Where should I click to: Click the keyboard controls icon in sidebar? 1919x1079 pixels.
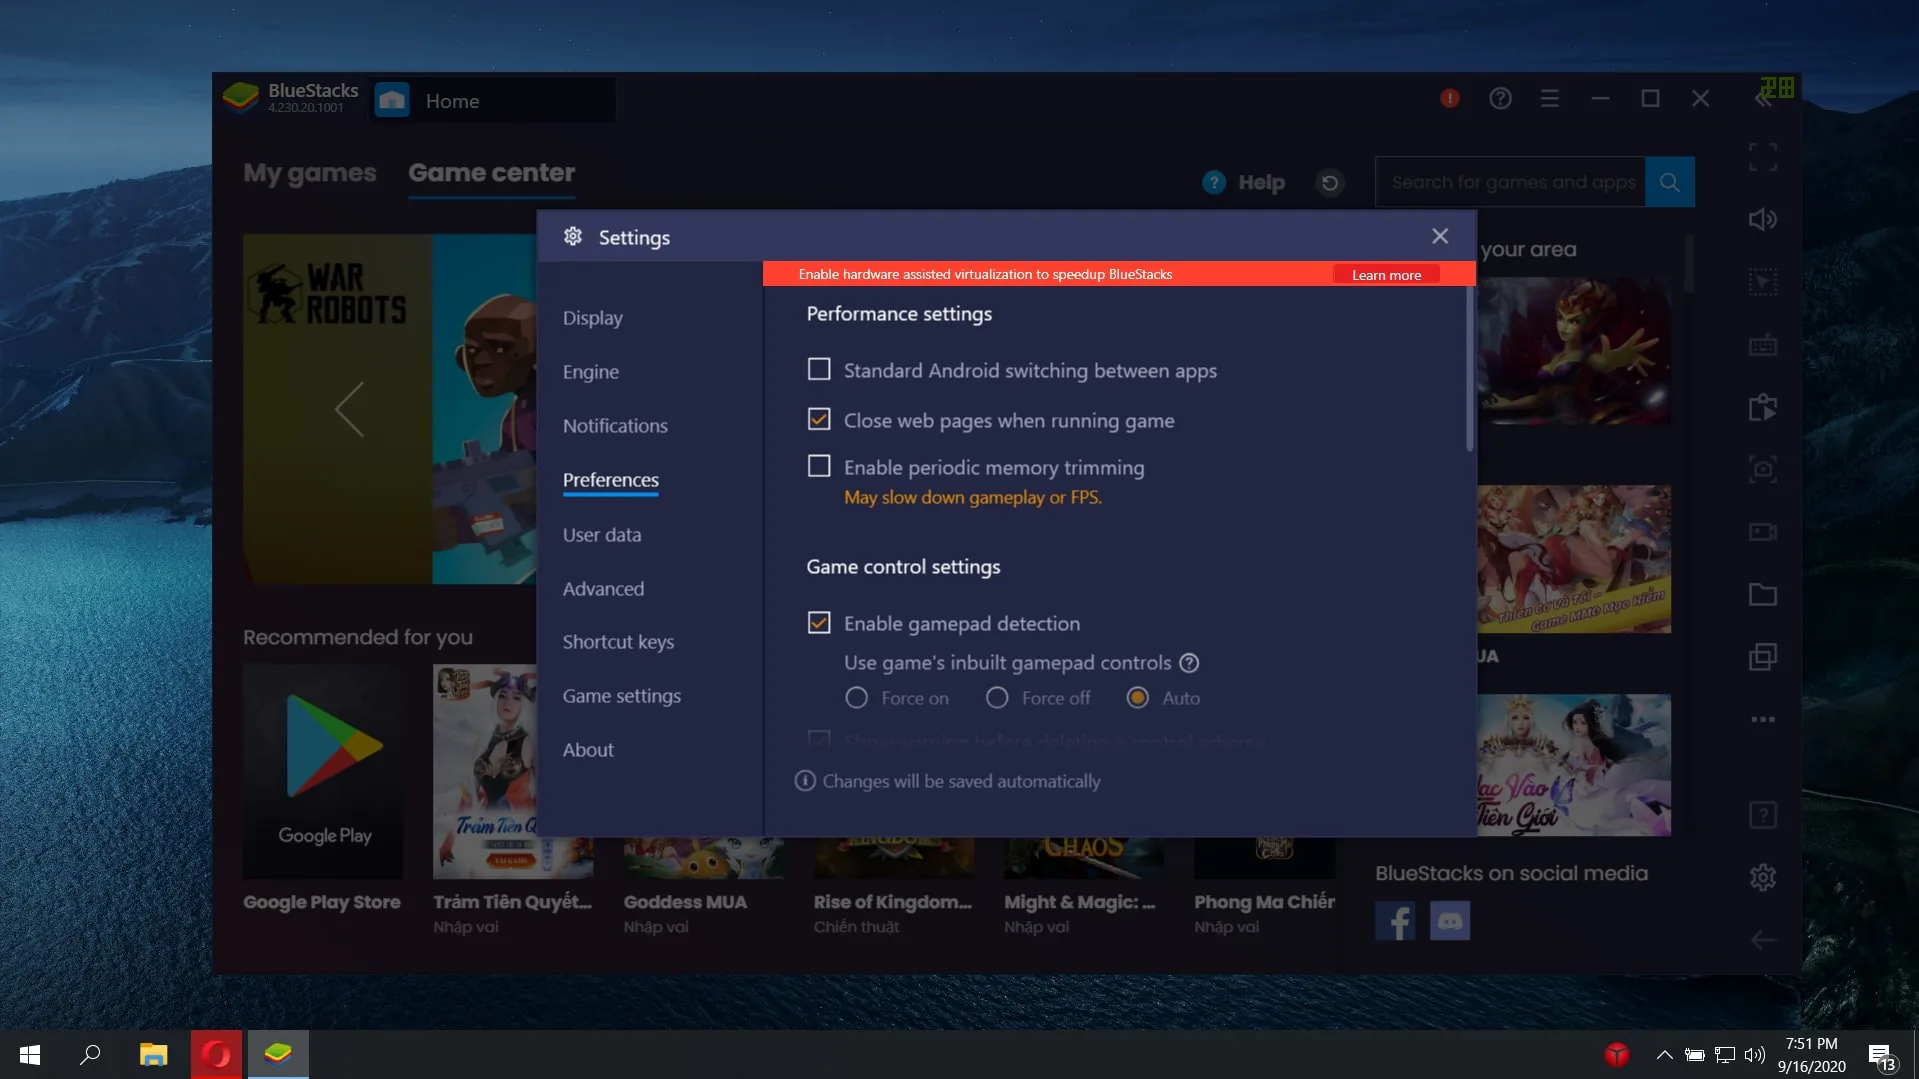1762,345
